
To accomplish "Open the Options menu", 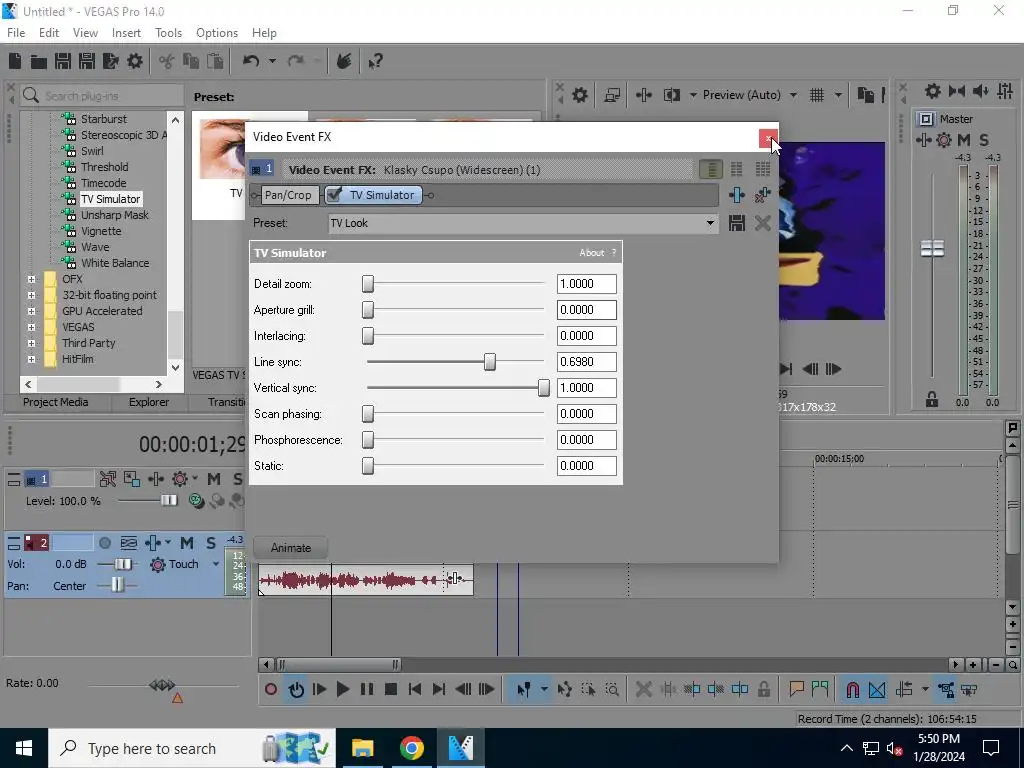I will [x=217, y=33].
